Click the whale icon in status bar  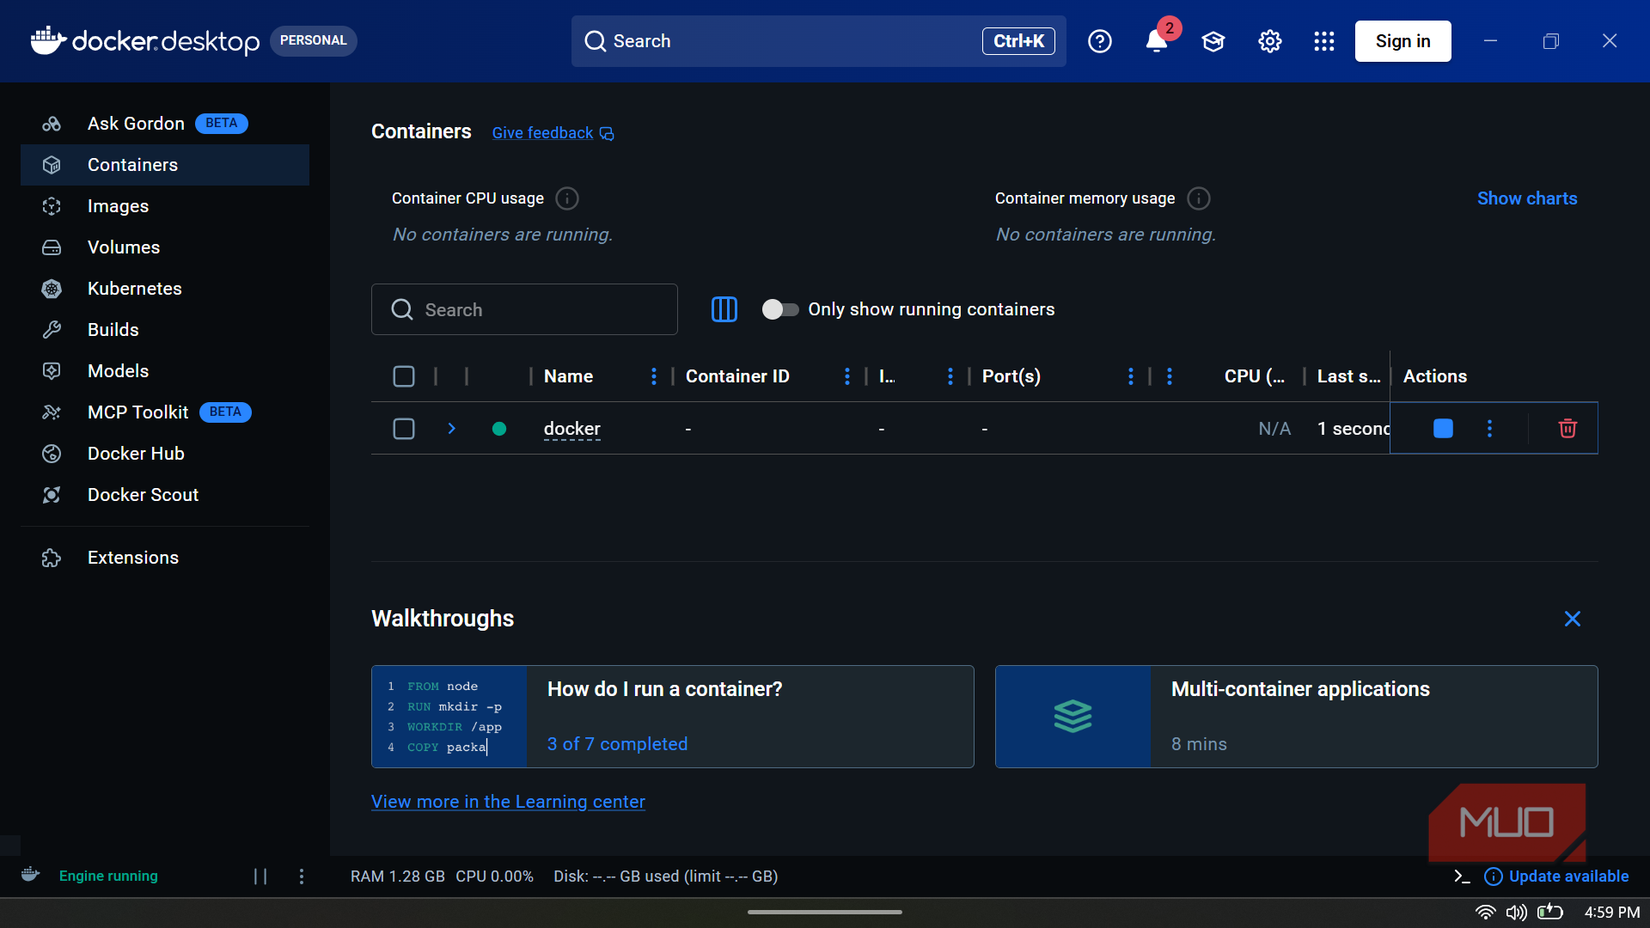point(30,875)
